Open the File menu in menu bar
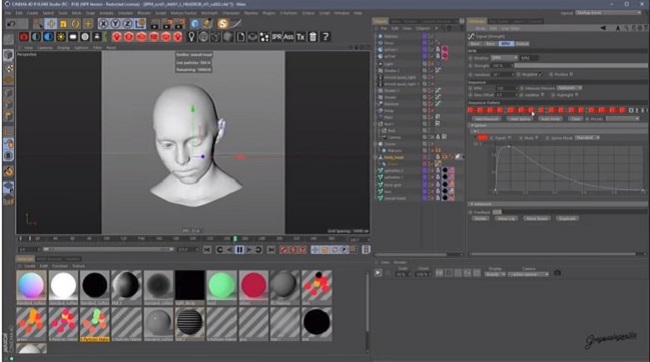Screen dimensions: 650x362 8,13
